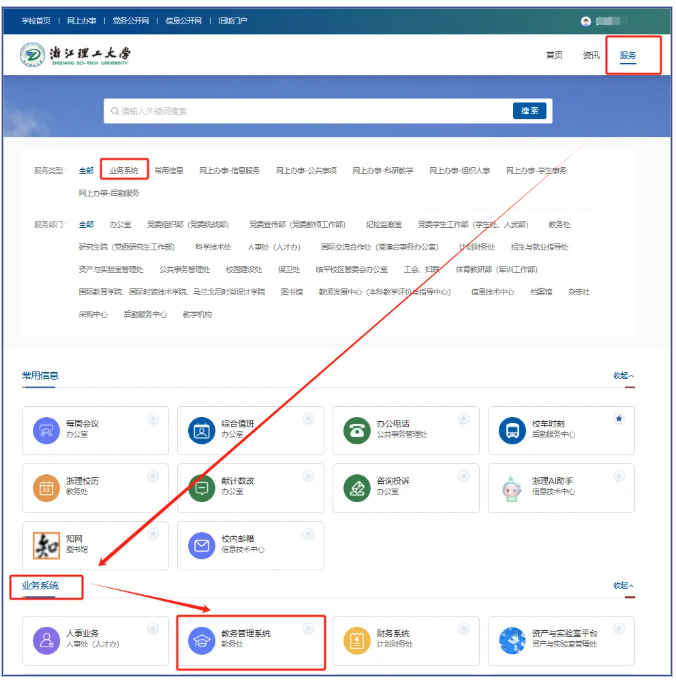Filter service type by 业务系统
The height and width of the screenshot is (683, 676).
pos(124,171)
